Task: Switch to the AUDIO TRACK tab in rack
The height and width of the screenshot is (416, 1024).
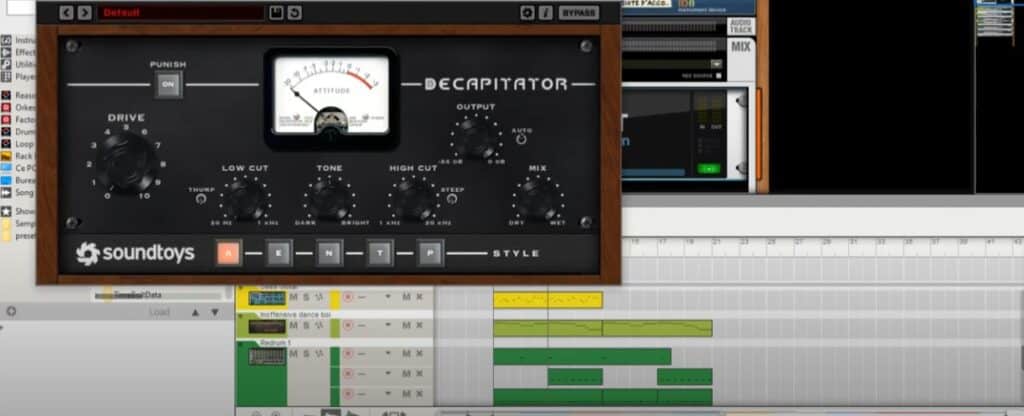Action: pos(741,27)
